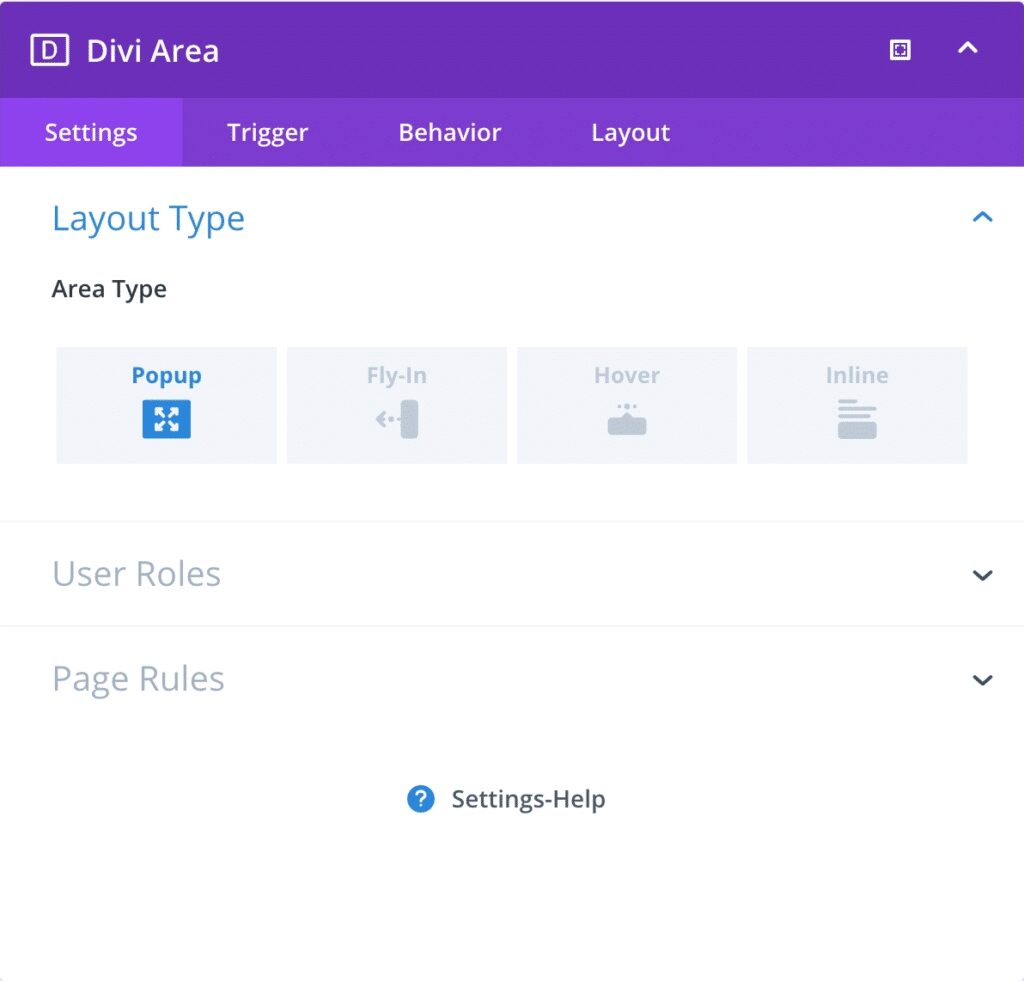Open the Trigger tab
Screen dimensions: 1024x981
pos(267,133)
